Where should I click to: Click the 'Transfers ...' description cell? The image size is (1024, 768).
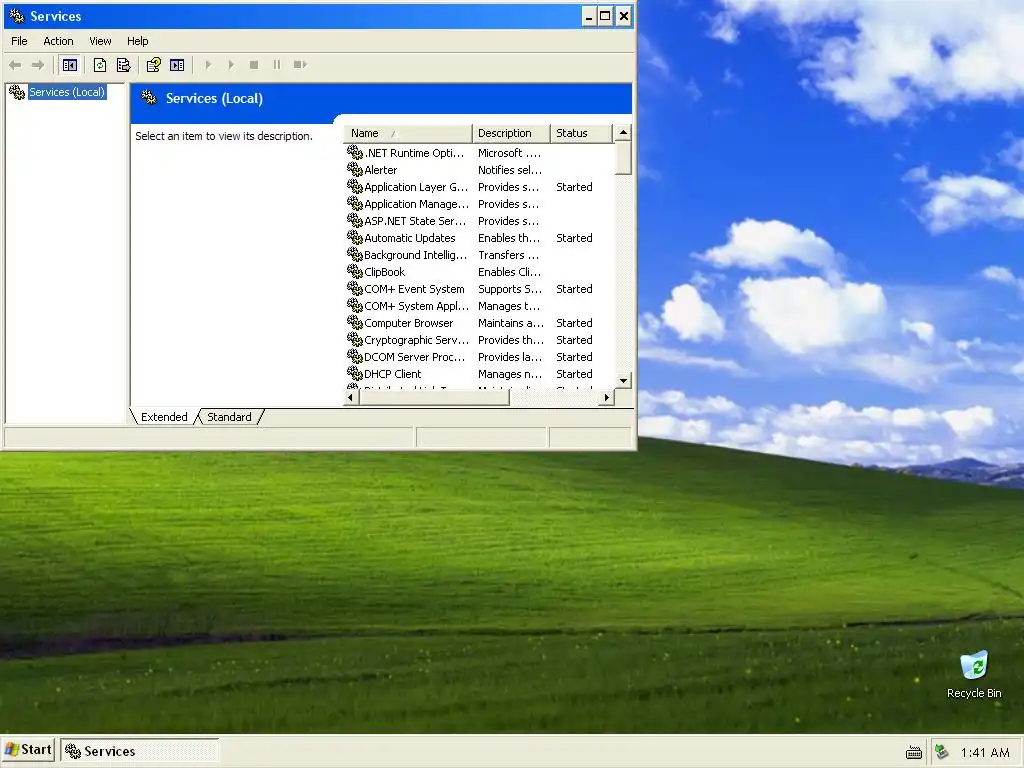coord(508,255)
